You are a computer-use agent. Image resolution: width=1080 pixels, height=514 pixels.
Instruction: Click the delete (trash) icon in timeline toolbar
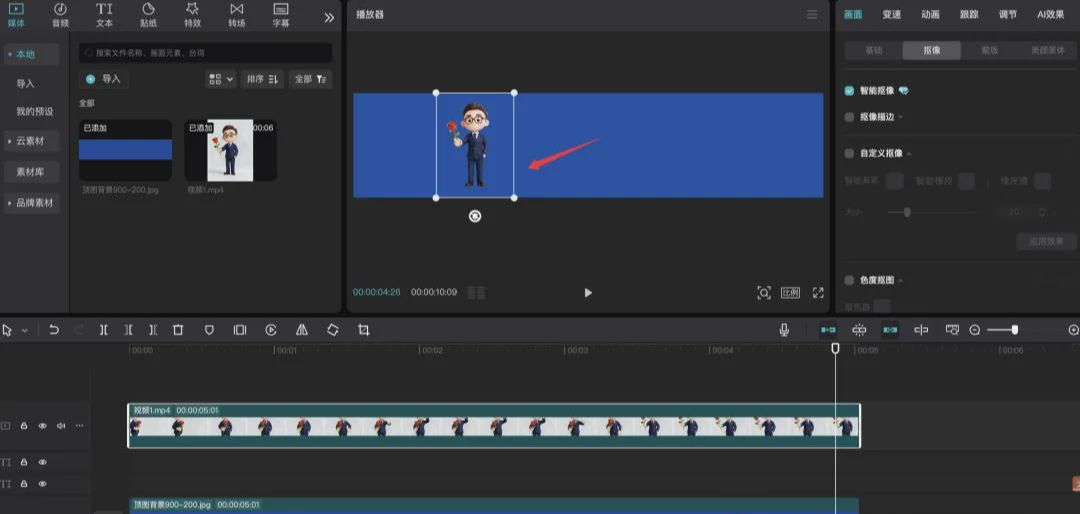(178, 330)
